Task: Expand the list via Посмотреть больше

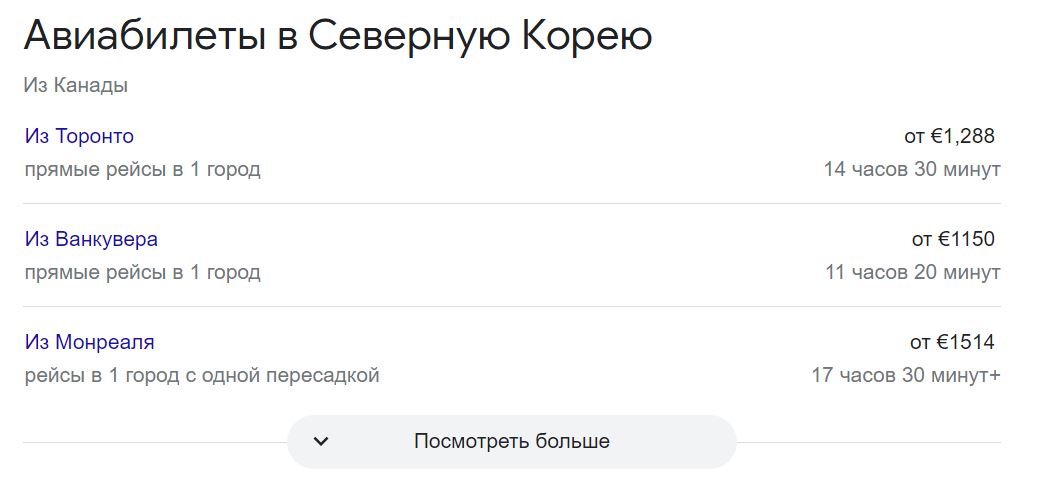Action: [x=512, y=441]
